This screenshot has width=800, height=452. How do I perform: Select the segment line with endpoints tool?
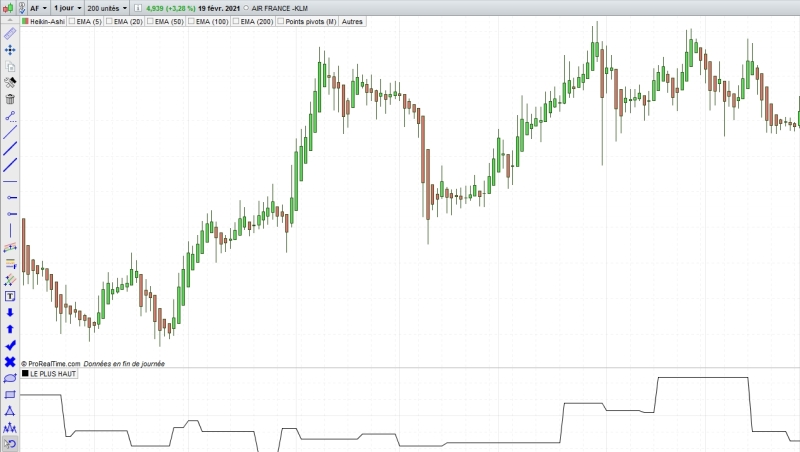[10, 116]
